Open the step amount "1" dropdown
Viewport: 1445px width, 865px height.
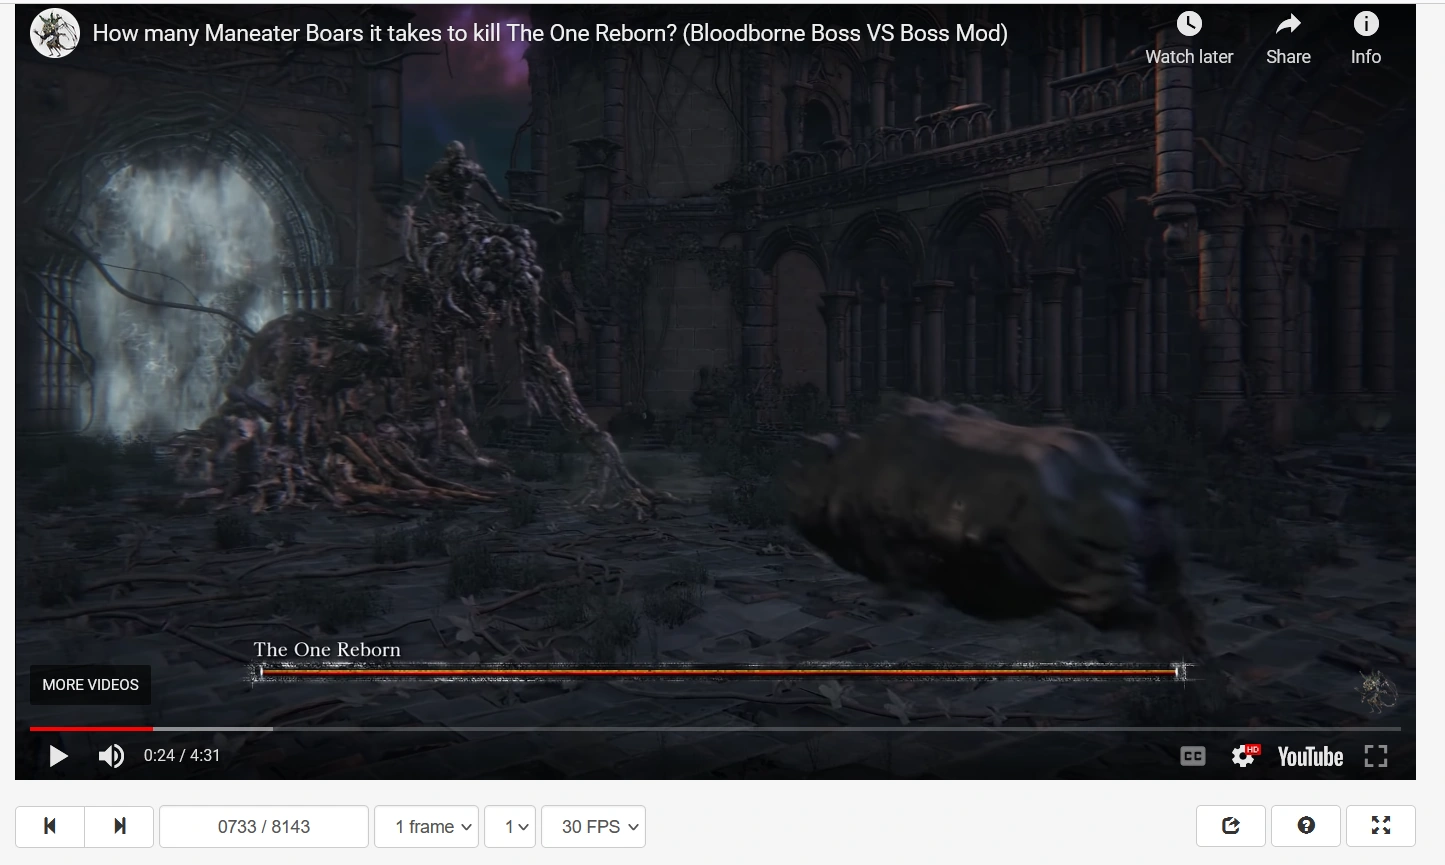tap(510, 826)
